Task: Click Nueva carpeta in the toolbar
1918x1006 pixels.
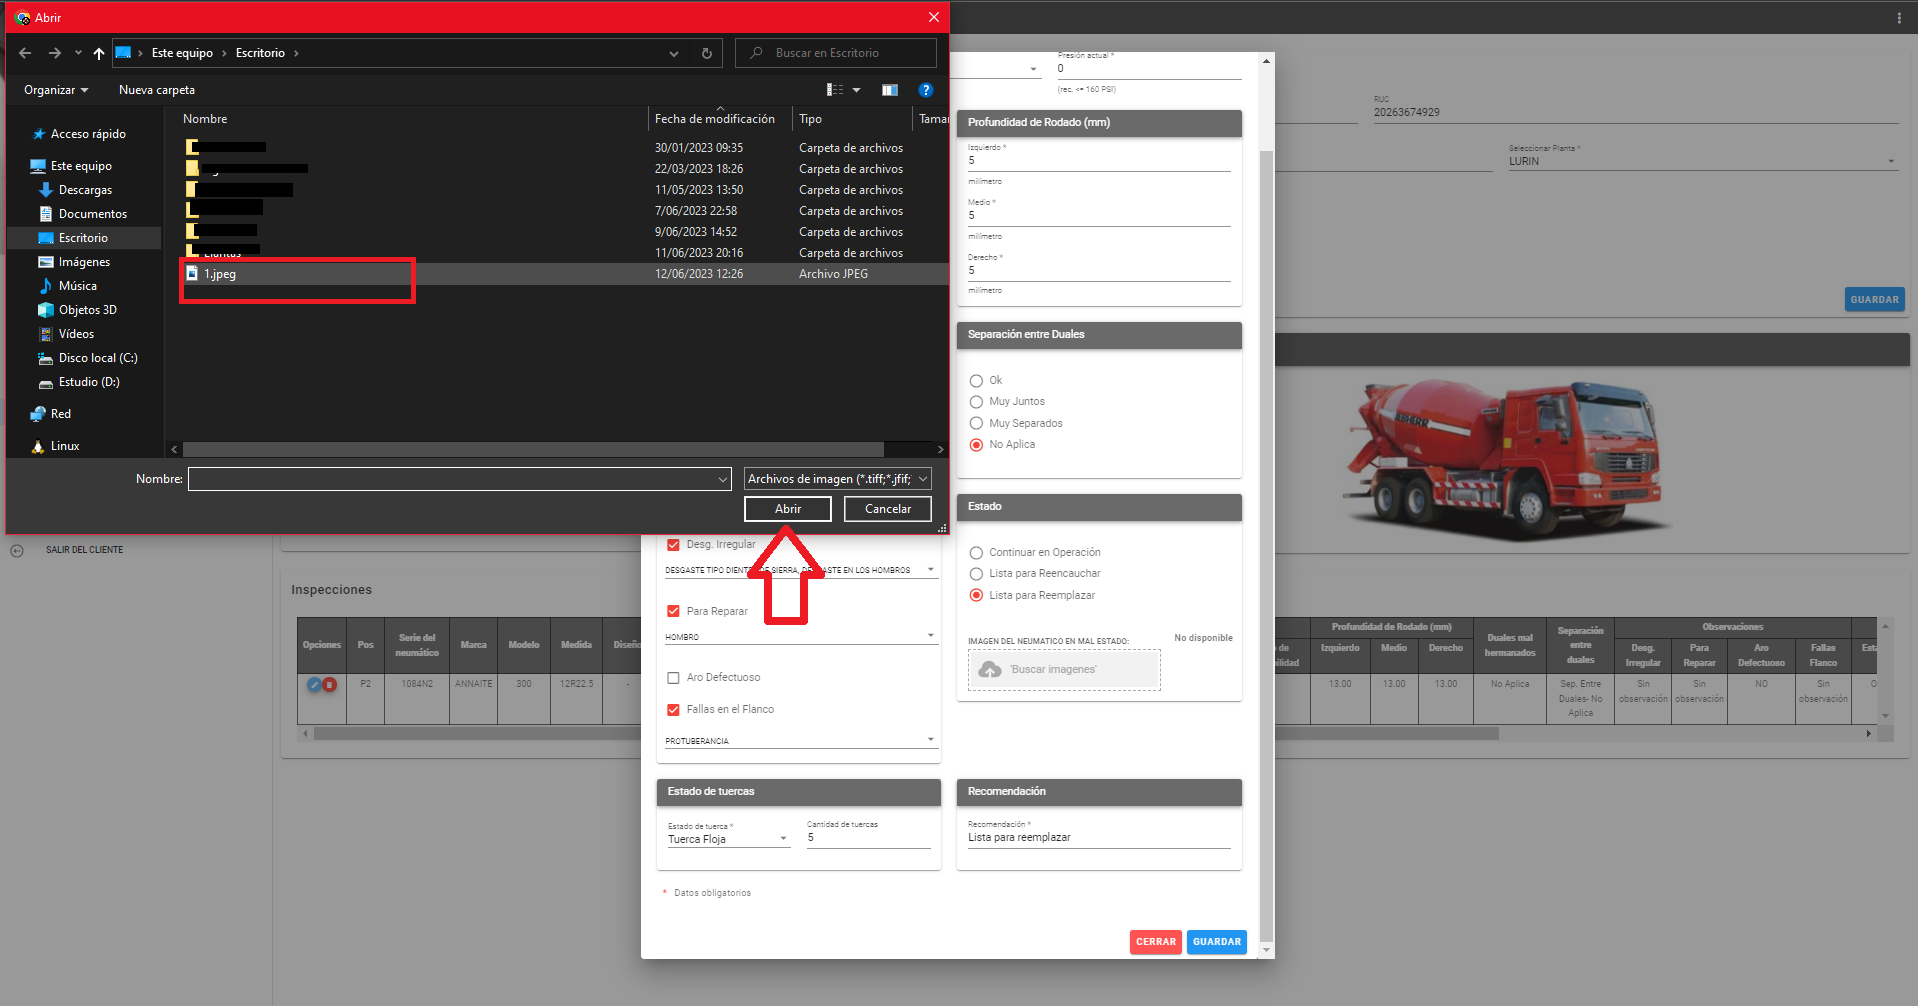Action: coord(157,90)
